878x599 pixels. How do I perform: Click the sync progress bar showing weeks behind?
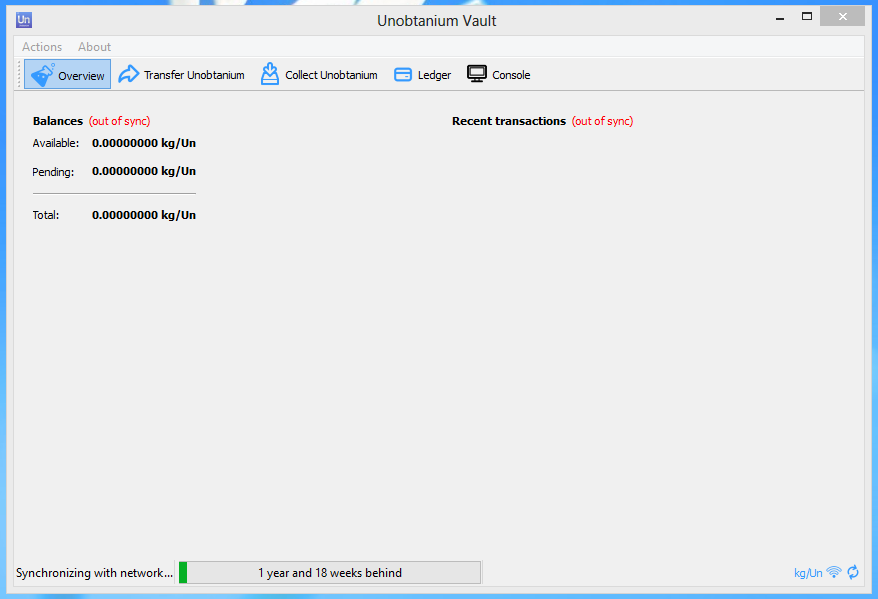pyautogui.click(x=330, y=573)
